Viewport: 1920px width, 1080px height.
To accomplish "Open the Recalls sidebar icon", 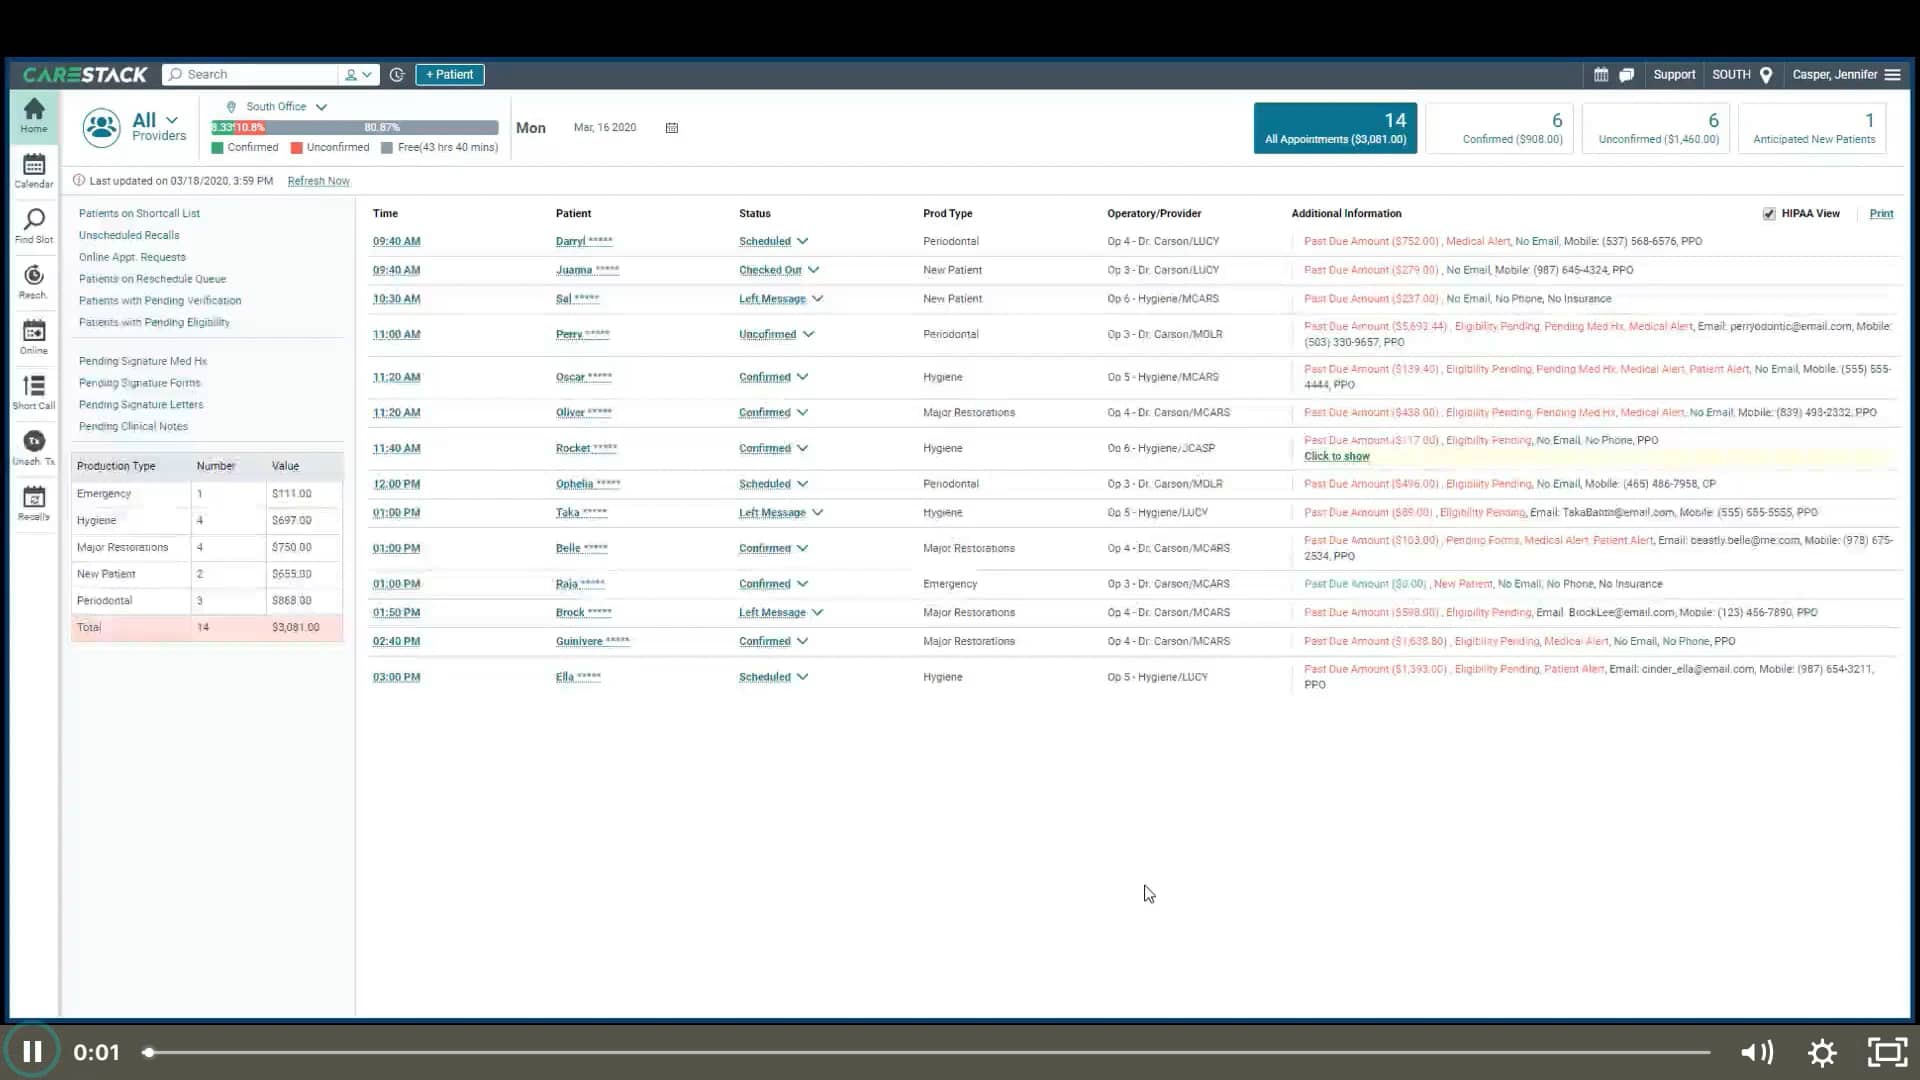I will click(33, 503).
